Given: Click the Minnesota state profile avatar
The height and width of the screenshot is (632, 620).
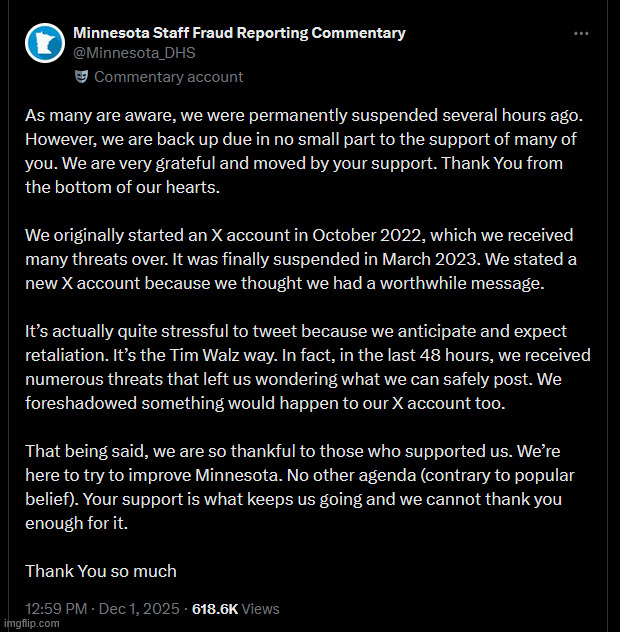Looking at the screenshot, I should click(x=45, y=45).
